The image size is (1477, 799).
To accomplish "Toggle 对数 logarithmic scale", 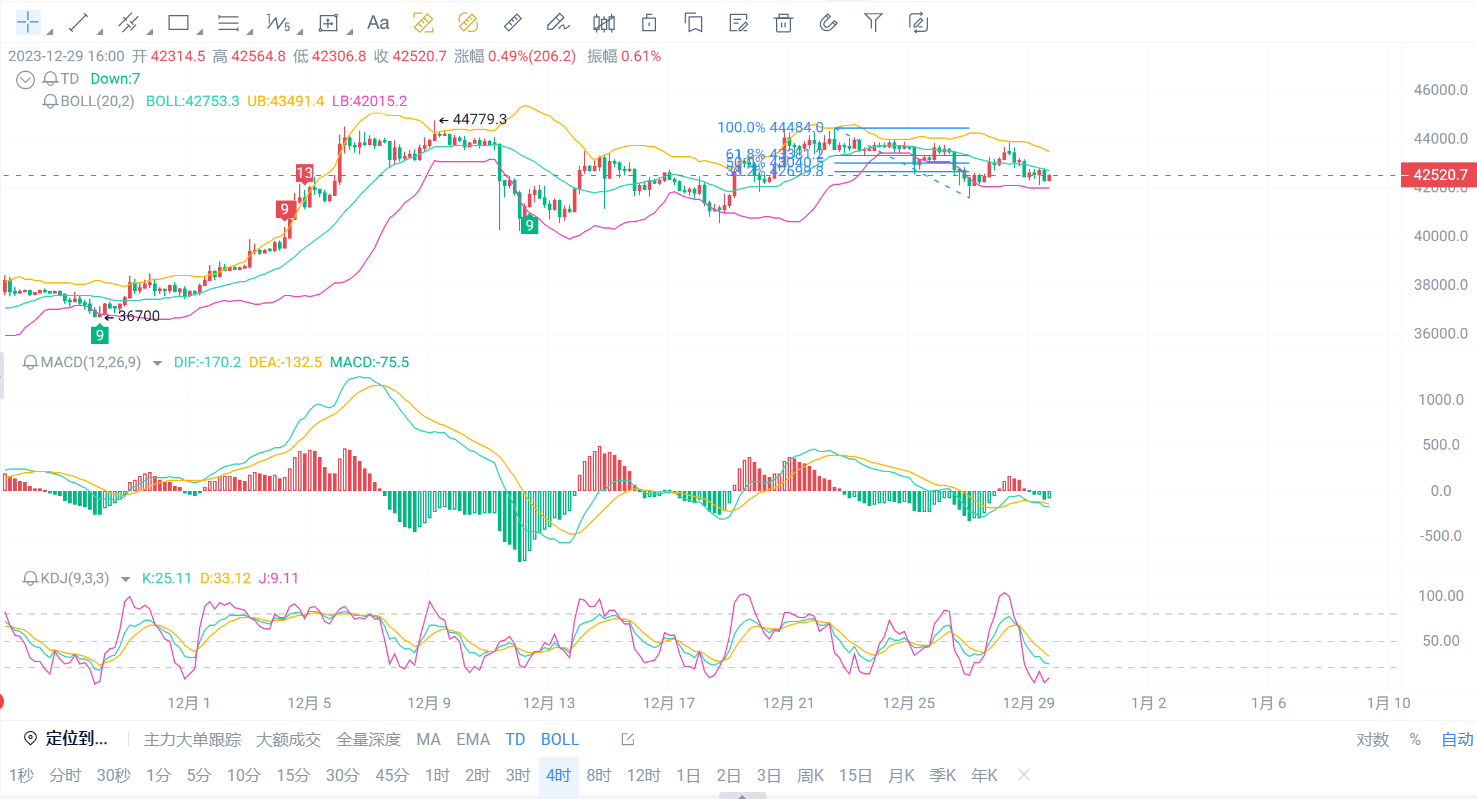I will pos(1372,740).
